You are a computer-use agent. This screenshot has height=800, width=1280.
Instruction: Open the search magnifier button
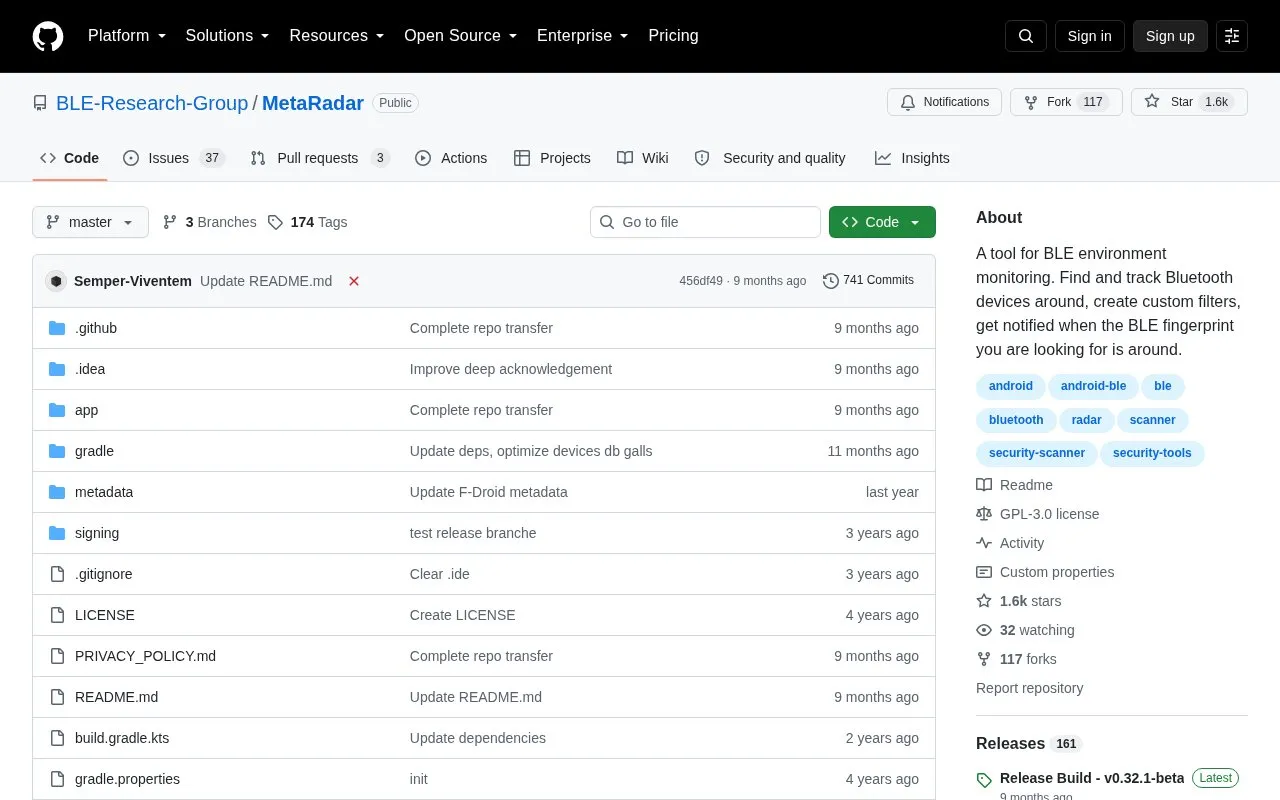(x=1026, y=36)
